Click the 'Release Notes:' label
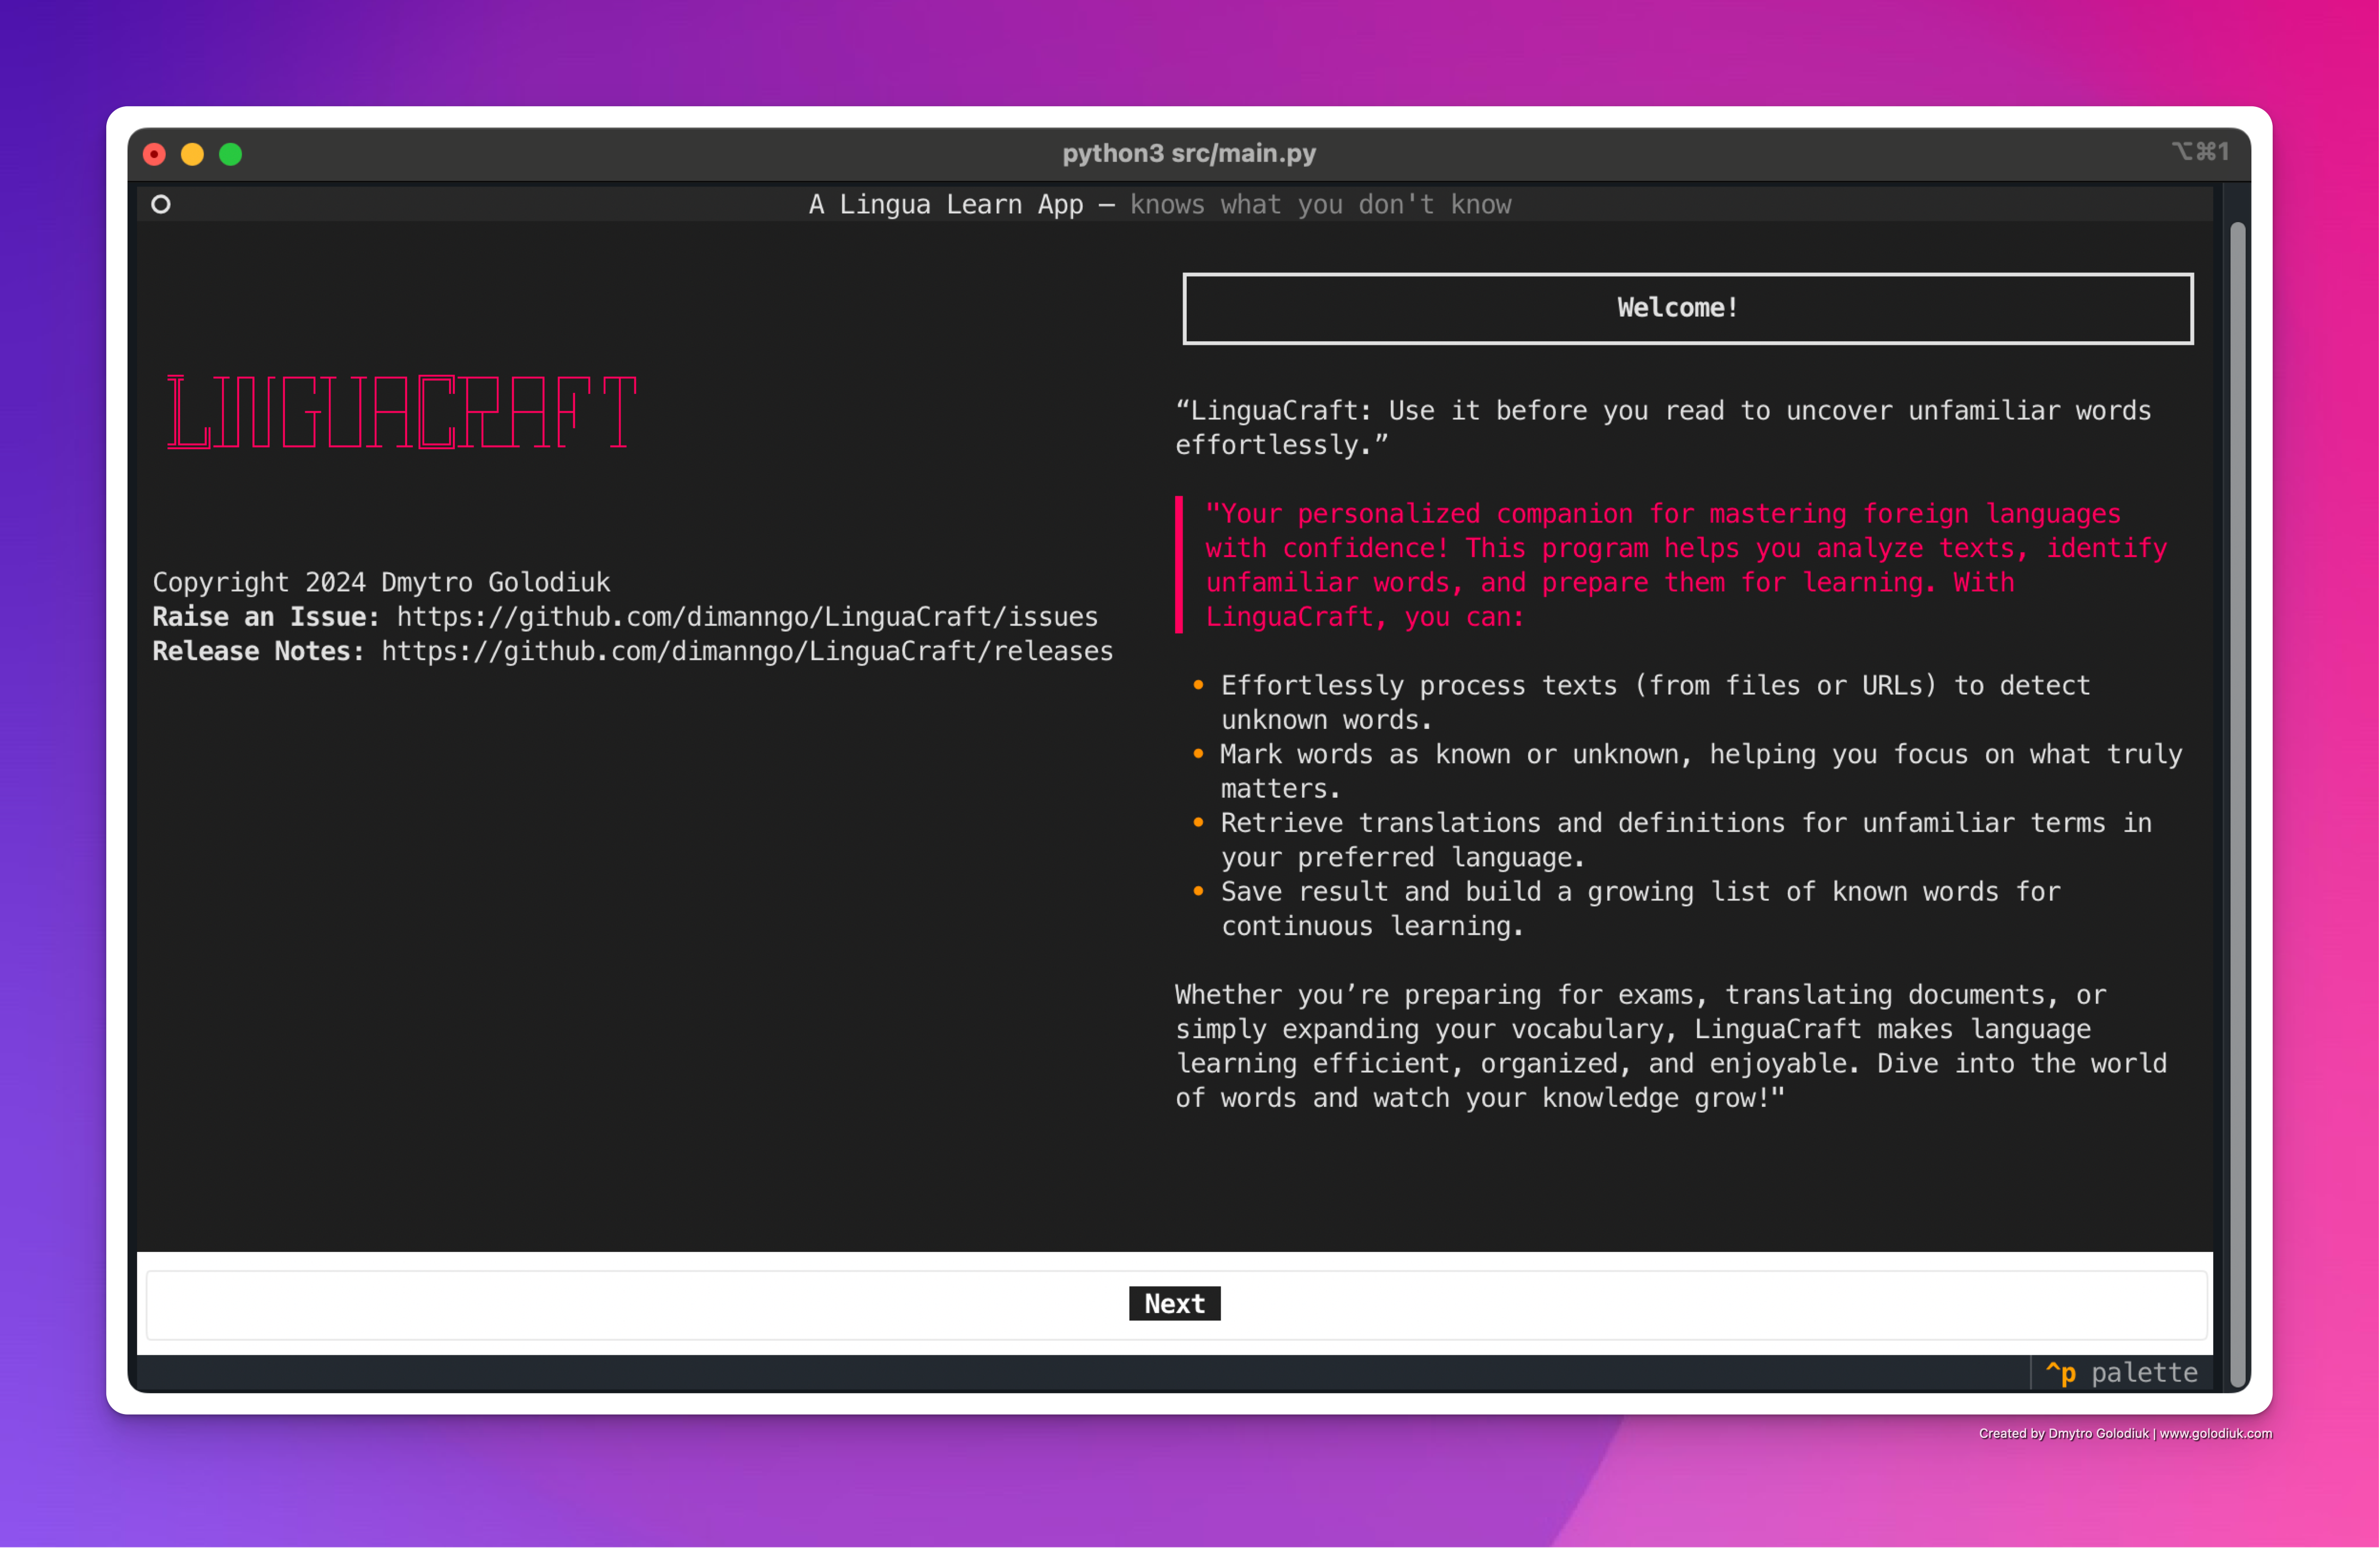 coord(258,651)
